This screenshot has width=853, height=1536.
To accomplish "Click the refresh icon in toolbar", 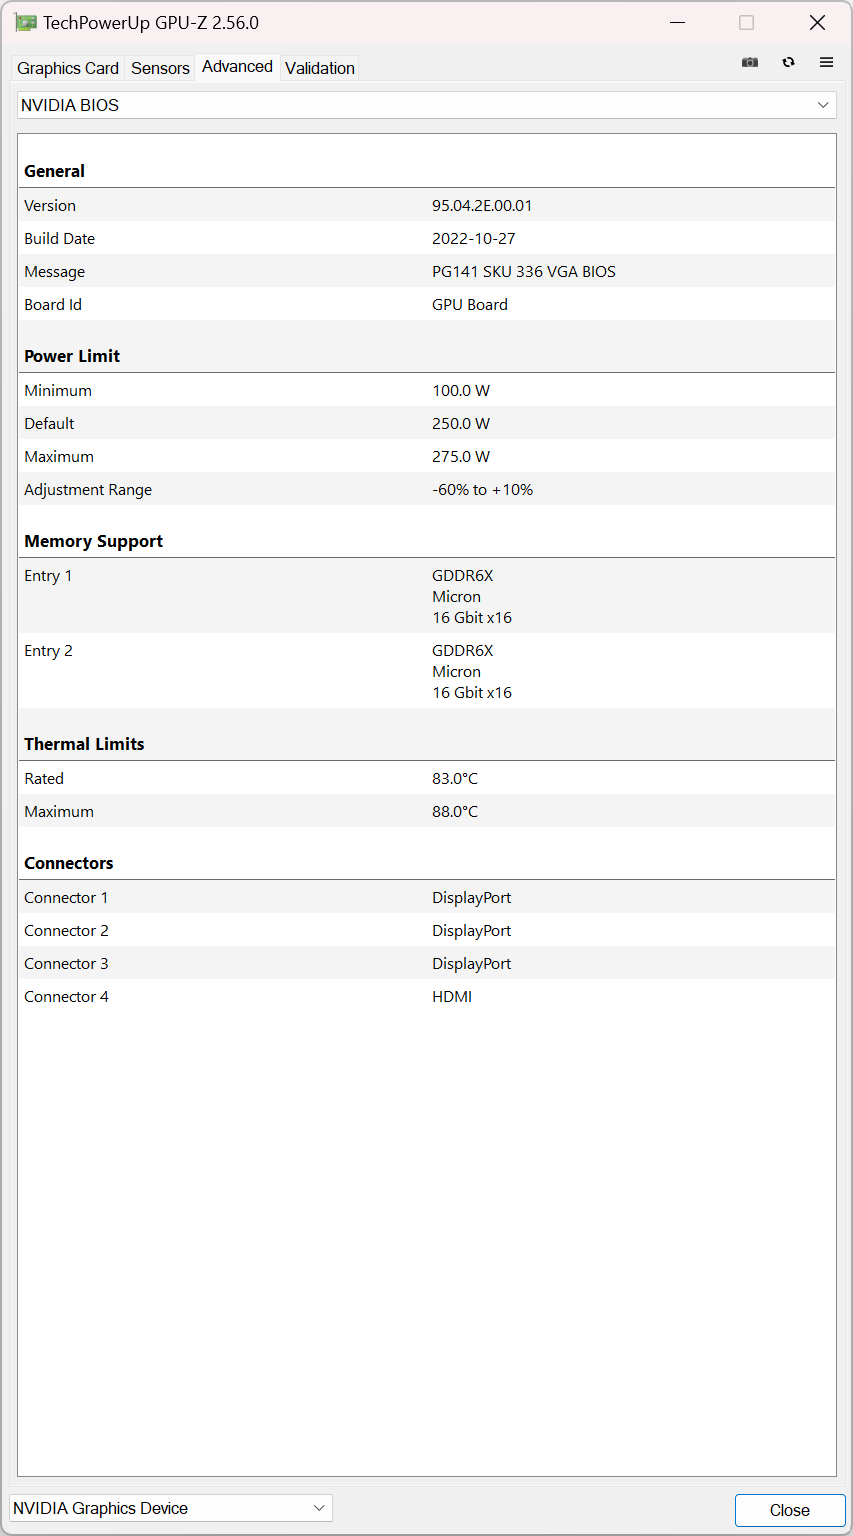I will pos(789,62).
